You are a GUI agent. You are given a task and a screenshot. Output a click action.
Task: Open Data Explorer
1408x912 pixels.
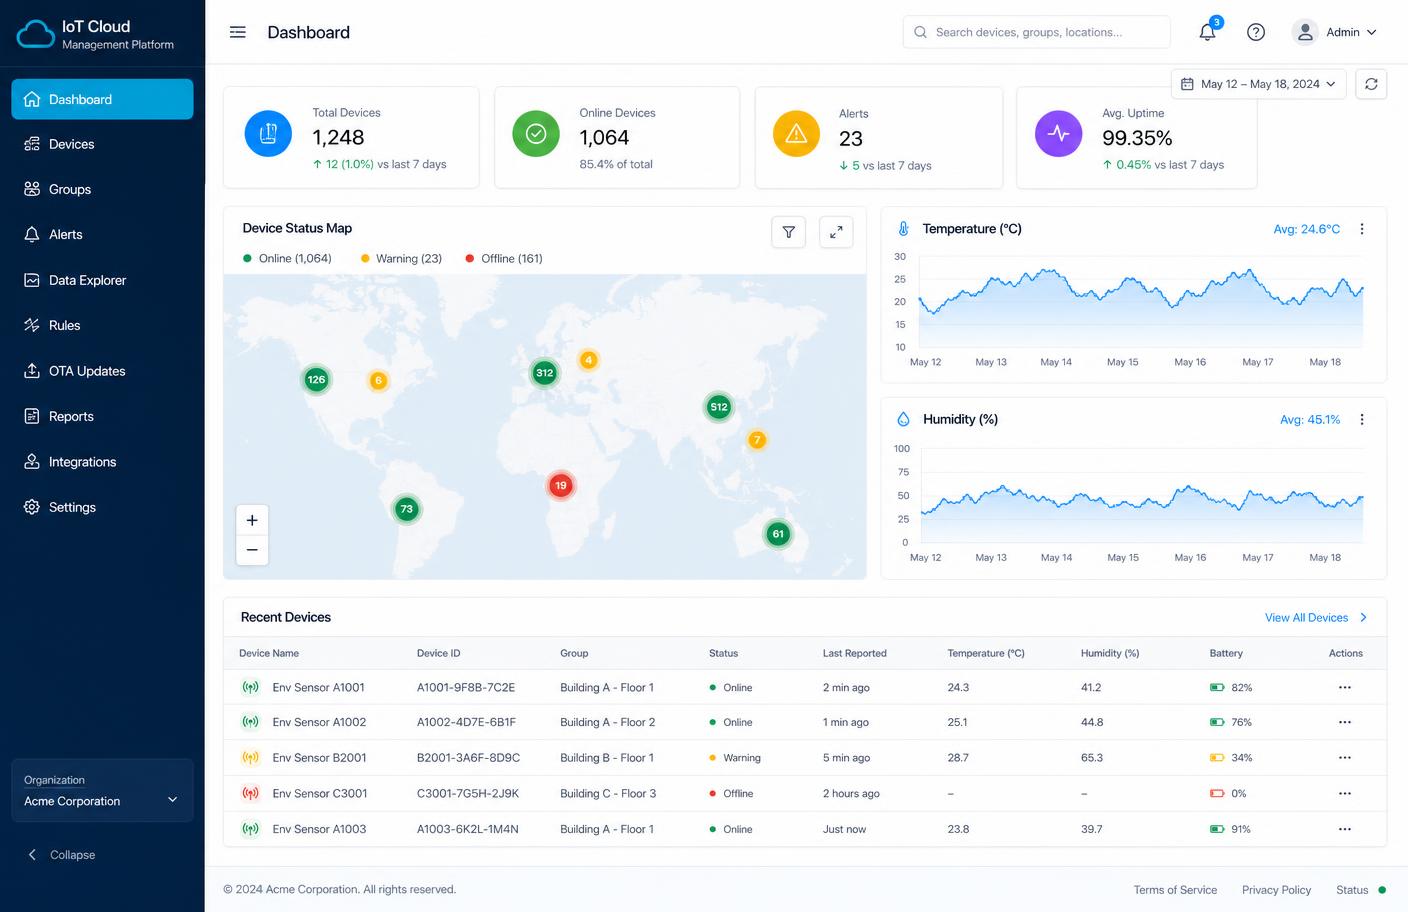point(102,280)
